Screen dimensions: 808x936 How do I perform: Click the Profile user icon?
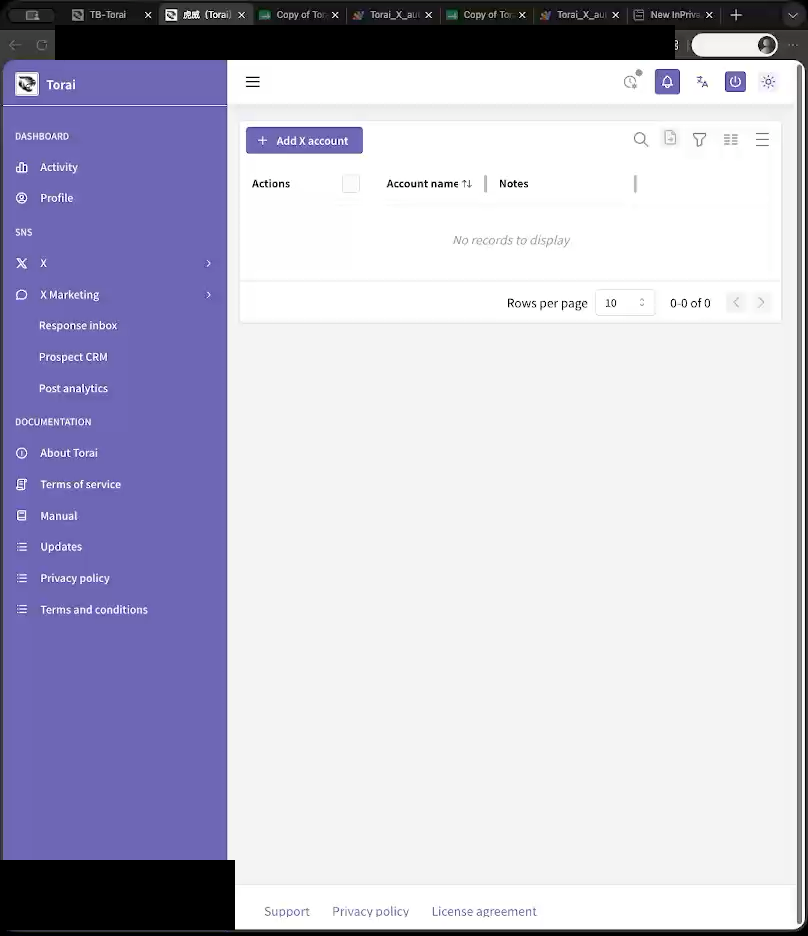21,198
